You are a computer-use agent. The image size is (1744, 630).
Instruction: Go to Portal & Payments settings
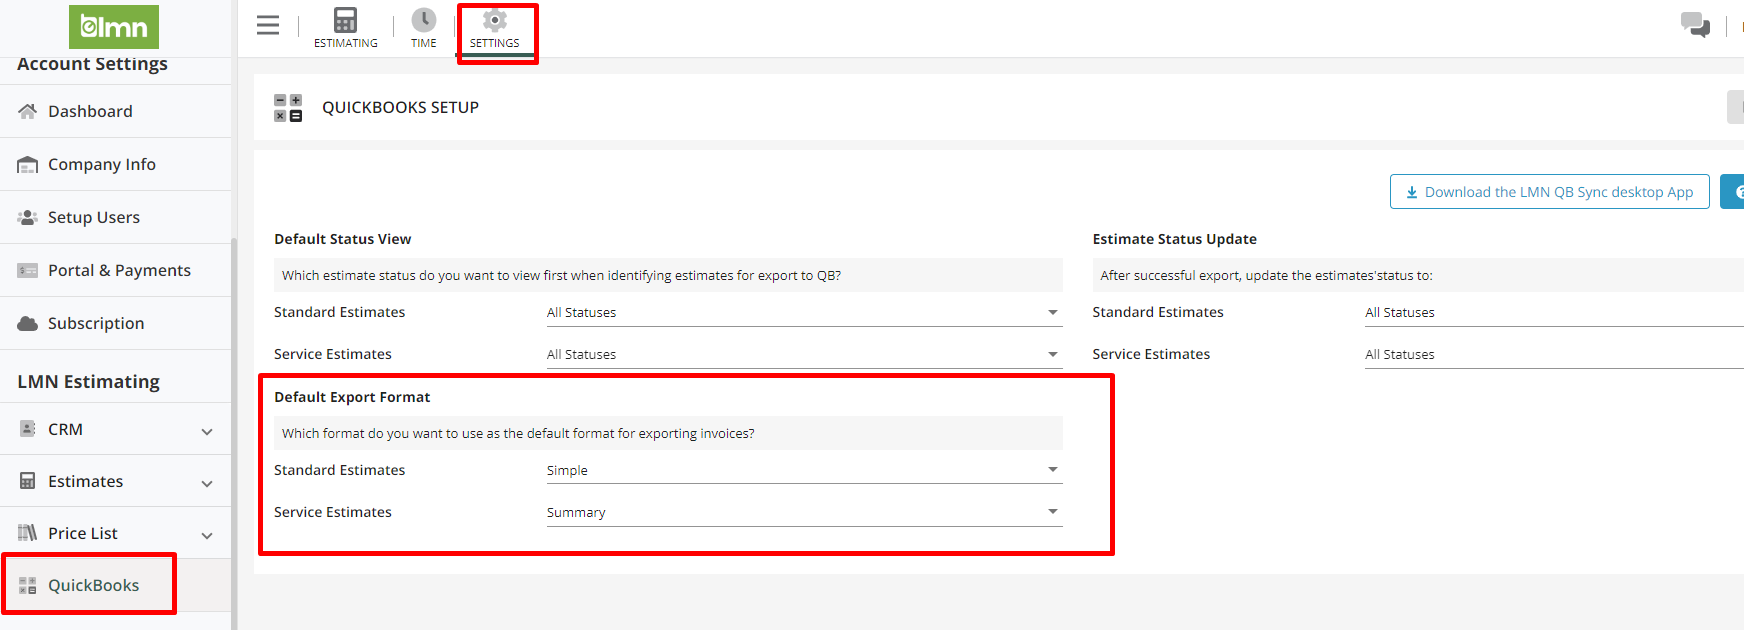pos(119,270)
